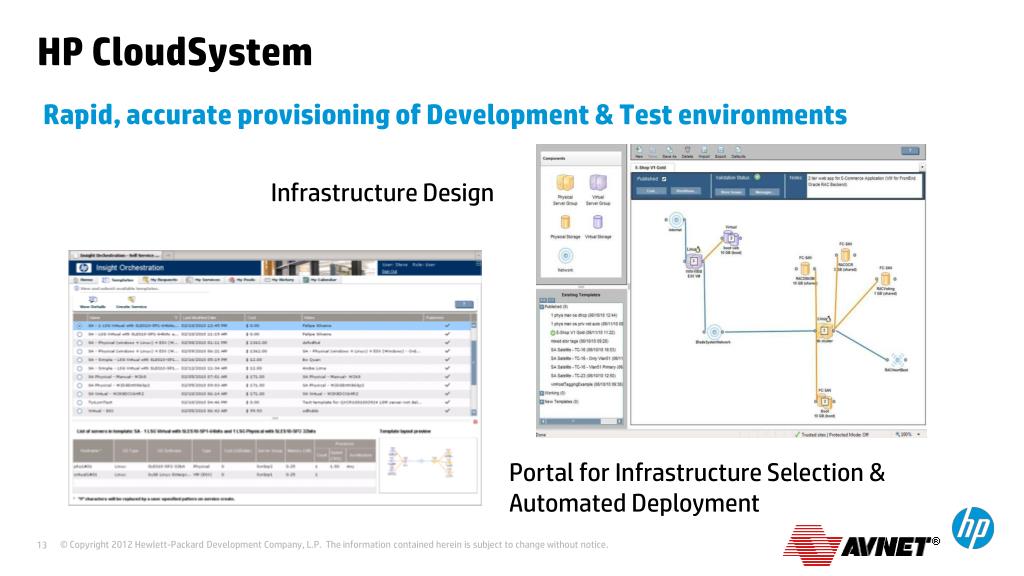Viewport: 1024px width, 576px height.
Task: Click the Defaults toolbar icon
Action: (738, 150)
